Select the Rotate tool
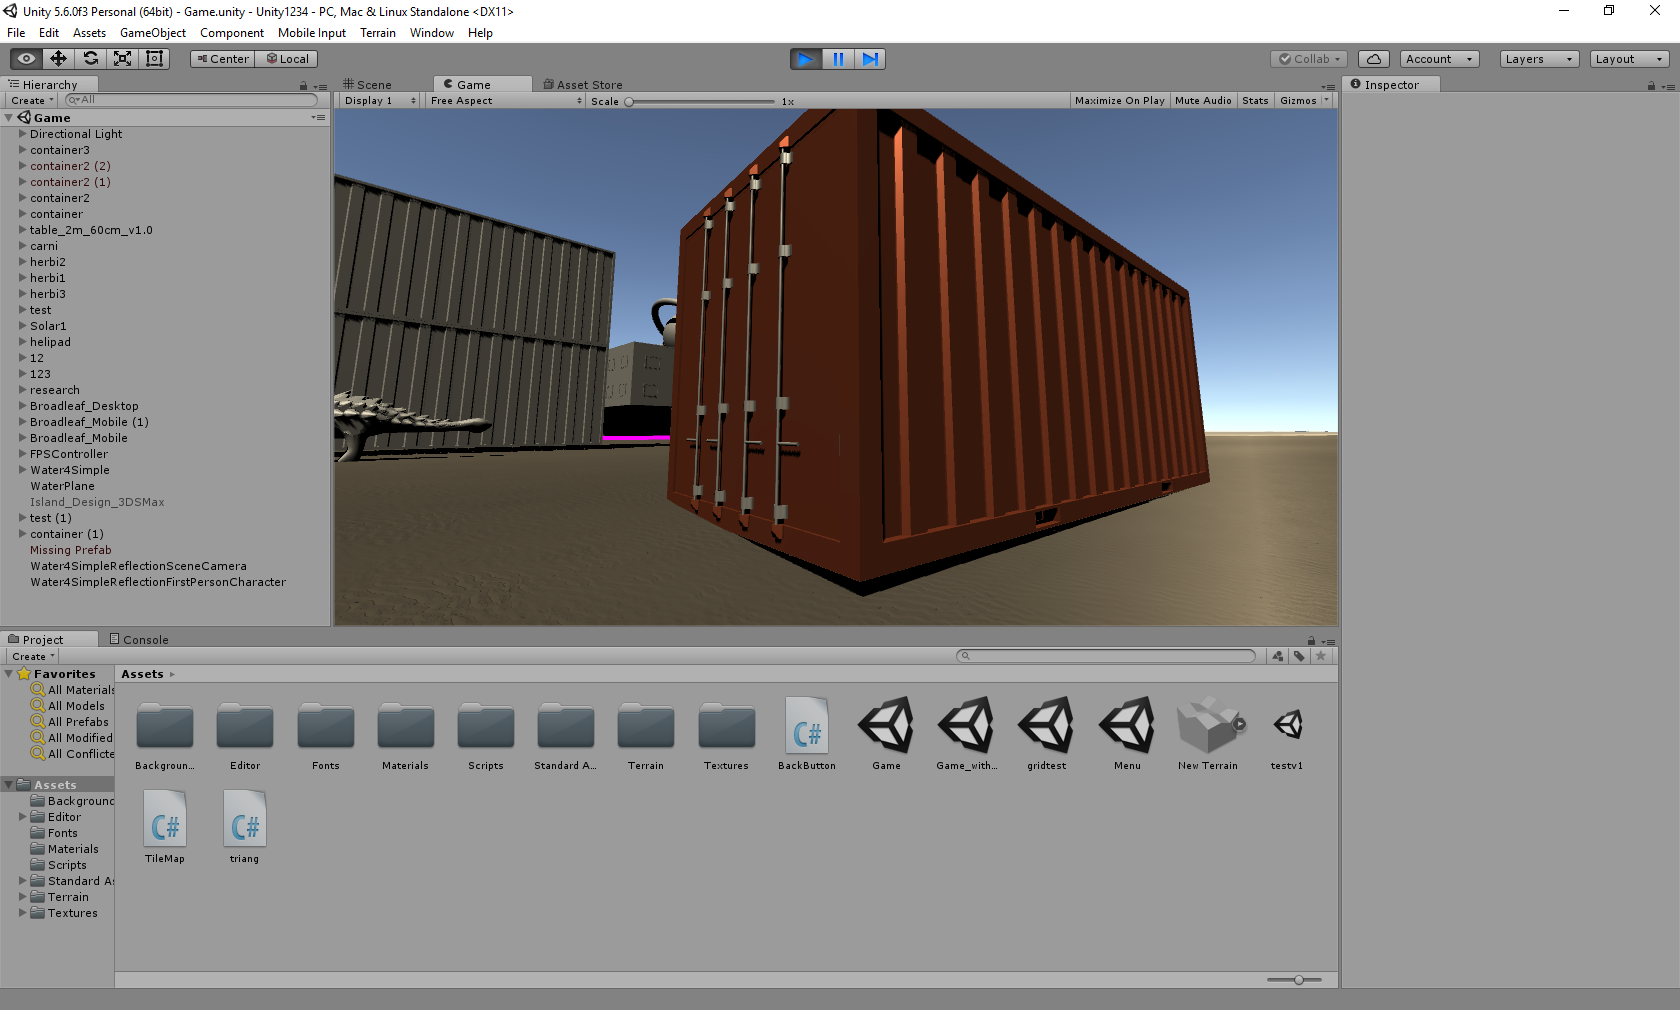1680x1010 pixels. click(91, 59)
